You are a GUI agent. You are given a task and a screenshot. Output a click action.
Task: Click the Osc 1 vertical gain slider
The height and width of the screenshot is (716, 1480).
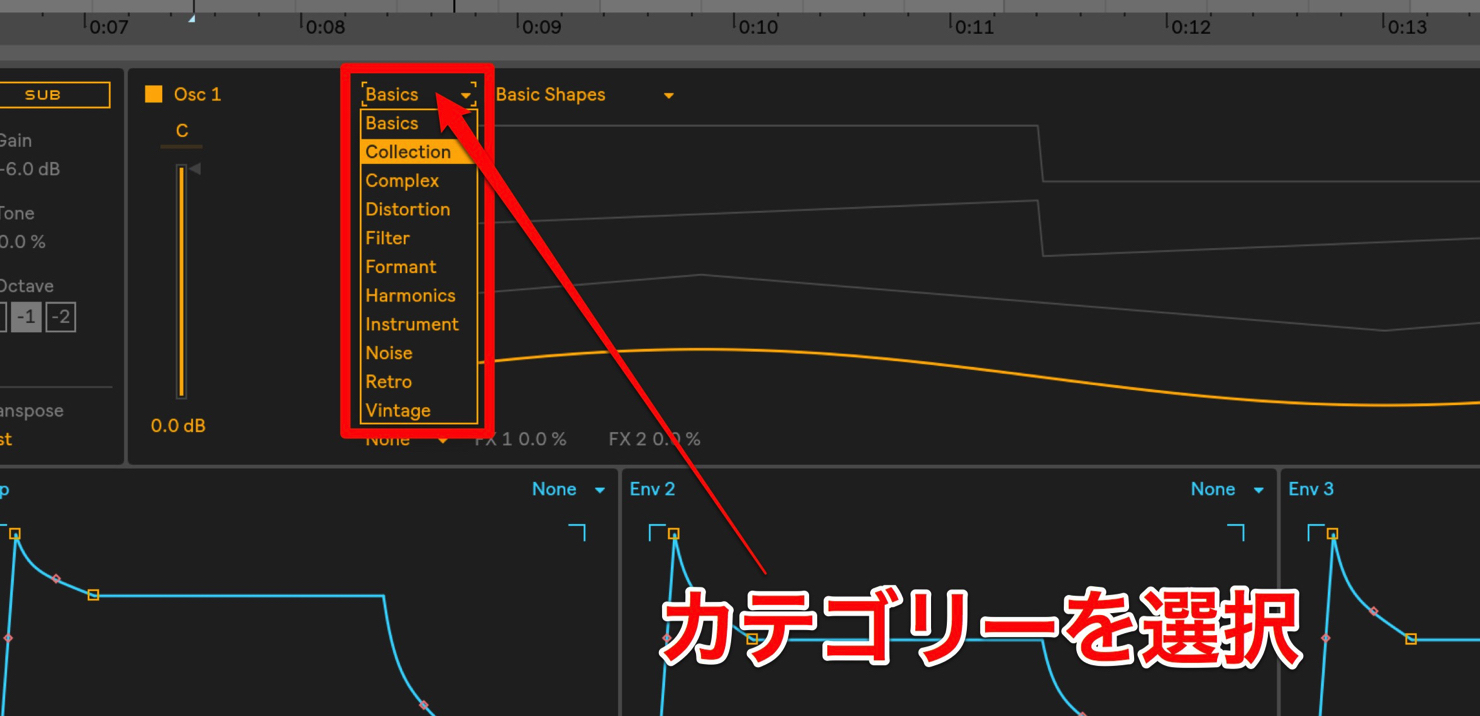pos(181,282)
